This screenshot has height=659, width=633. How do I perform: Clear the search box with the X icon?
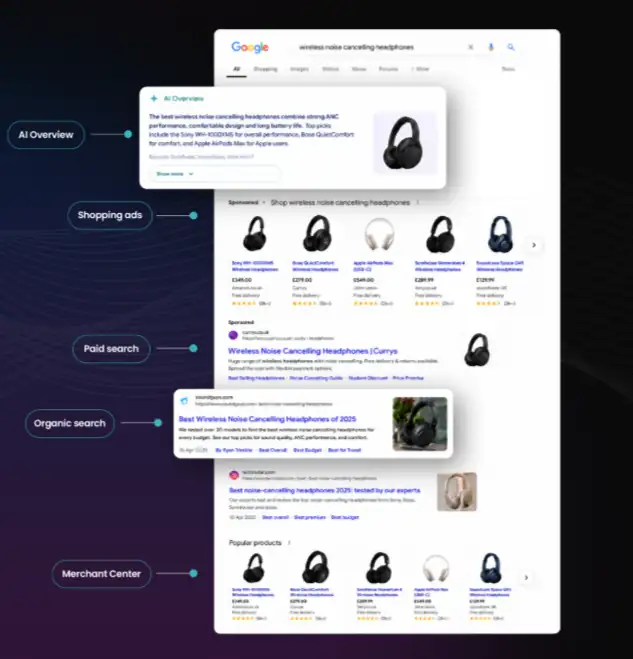pos(471,47)
